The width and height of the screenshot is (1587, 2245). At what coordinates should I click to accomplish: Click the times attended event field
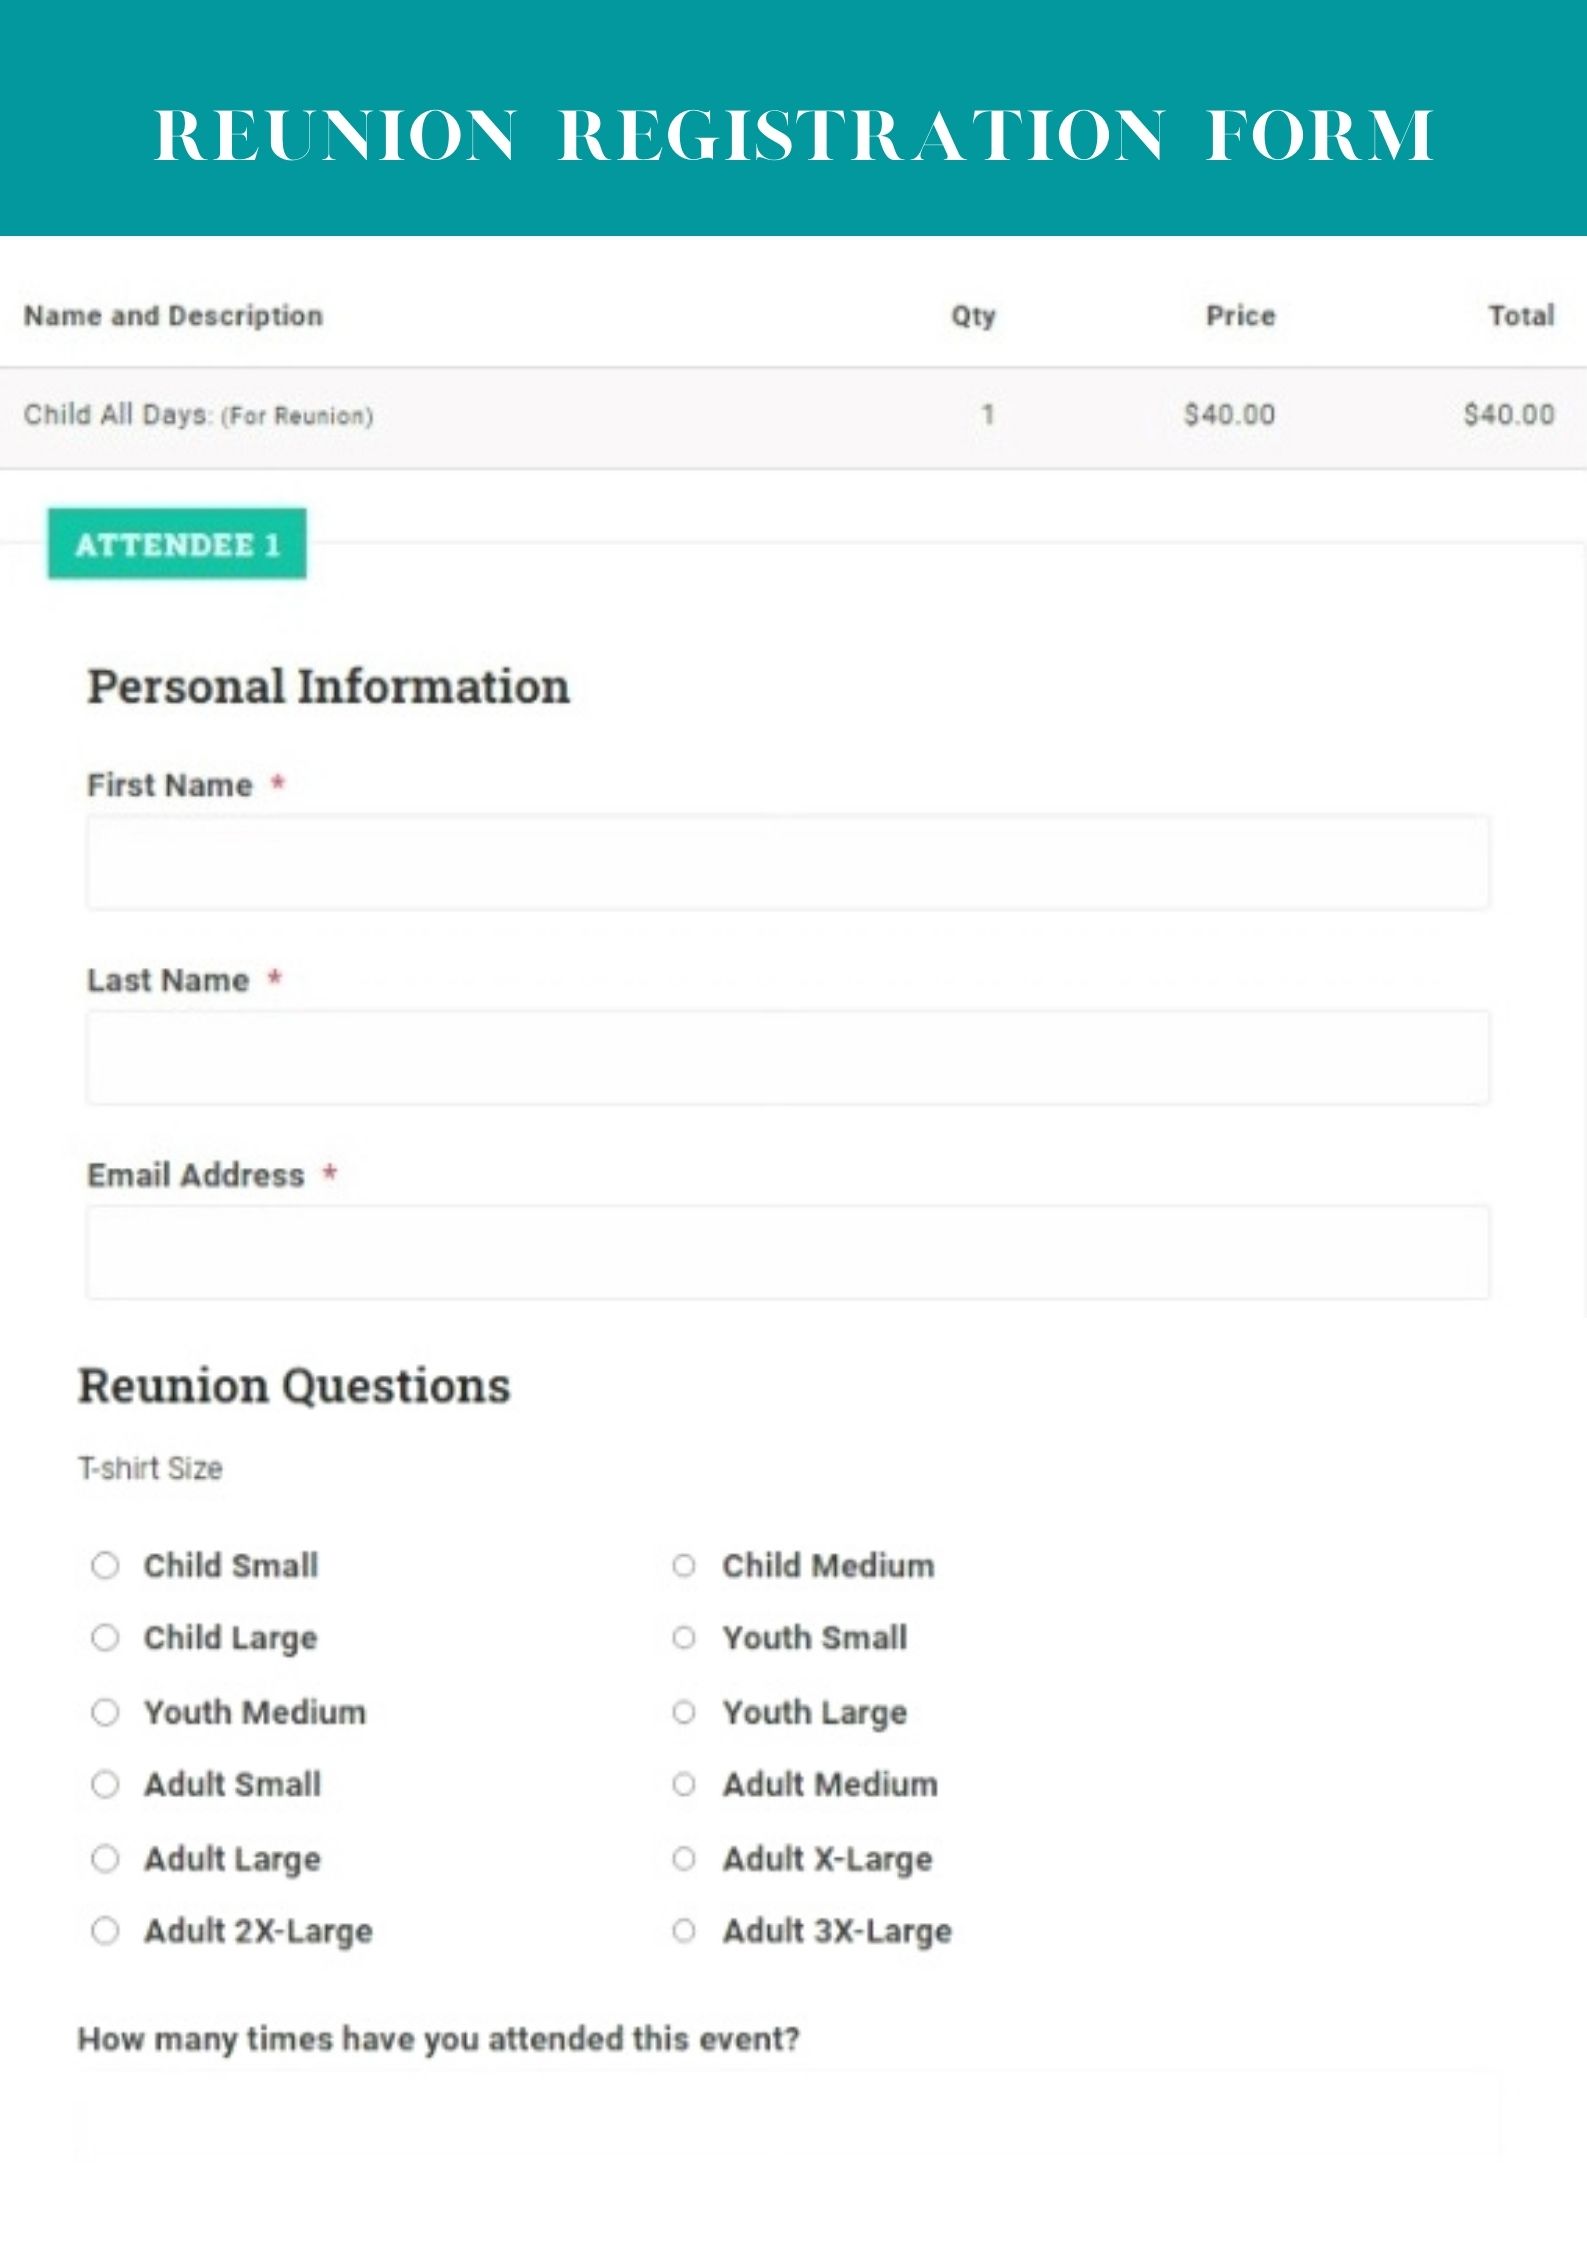(787, 2114)
